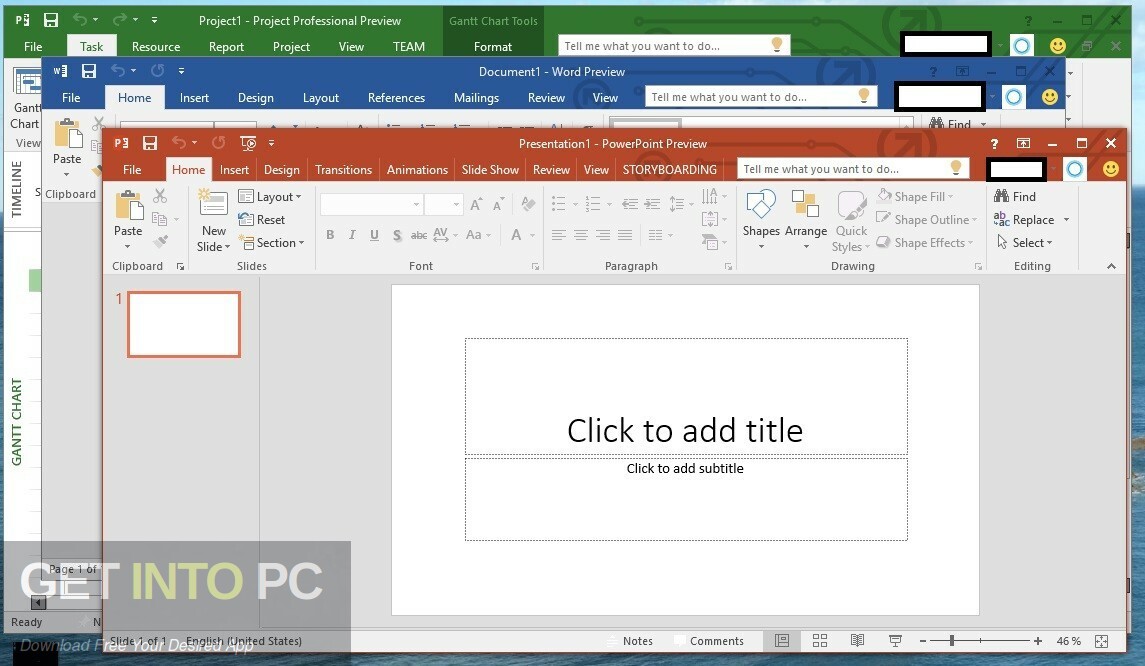Click the File button in Word
The width and height of the screenshot is (1145, 666).
71,97
